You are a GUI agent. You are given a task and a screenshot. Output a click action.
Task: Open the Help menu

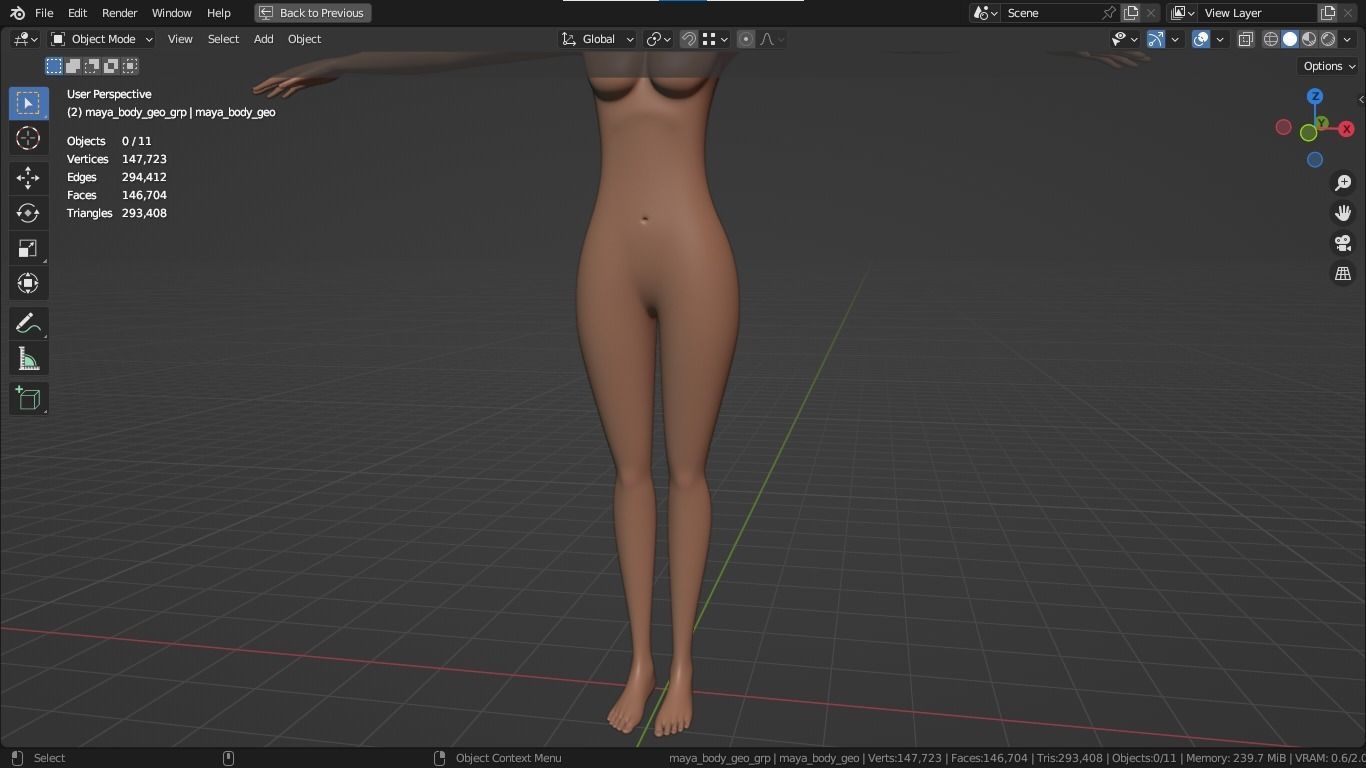coord(218,13)
